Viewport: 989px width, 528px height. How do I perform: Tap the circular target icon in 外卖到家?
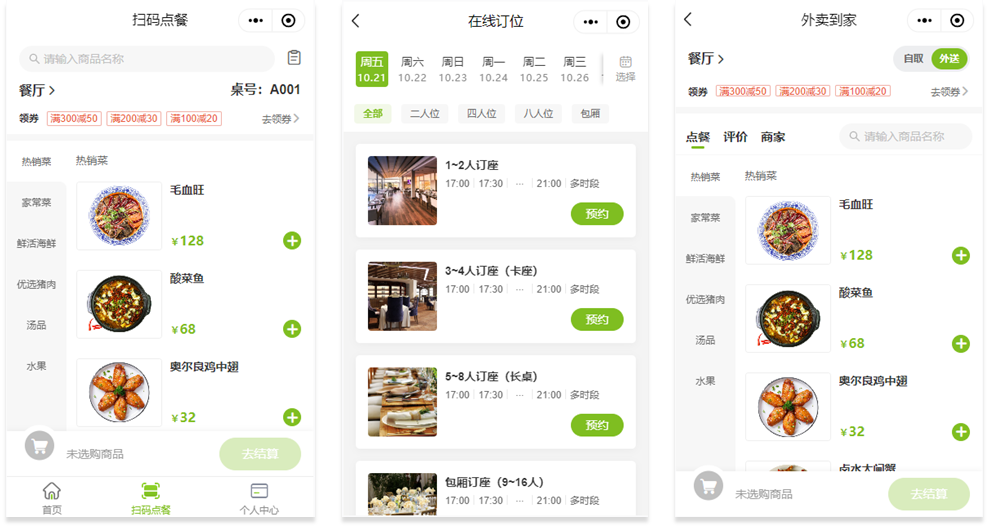coord(957,21)
